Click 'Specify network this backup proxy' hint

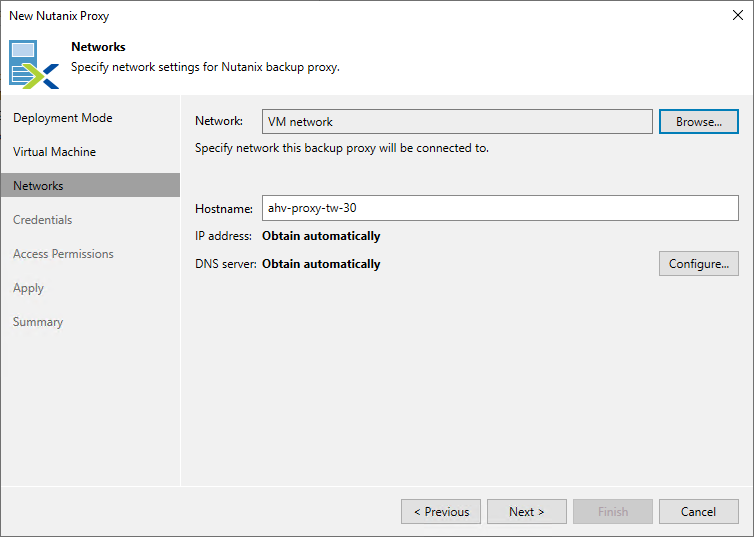pyautogui.click(x=342, y=148)
